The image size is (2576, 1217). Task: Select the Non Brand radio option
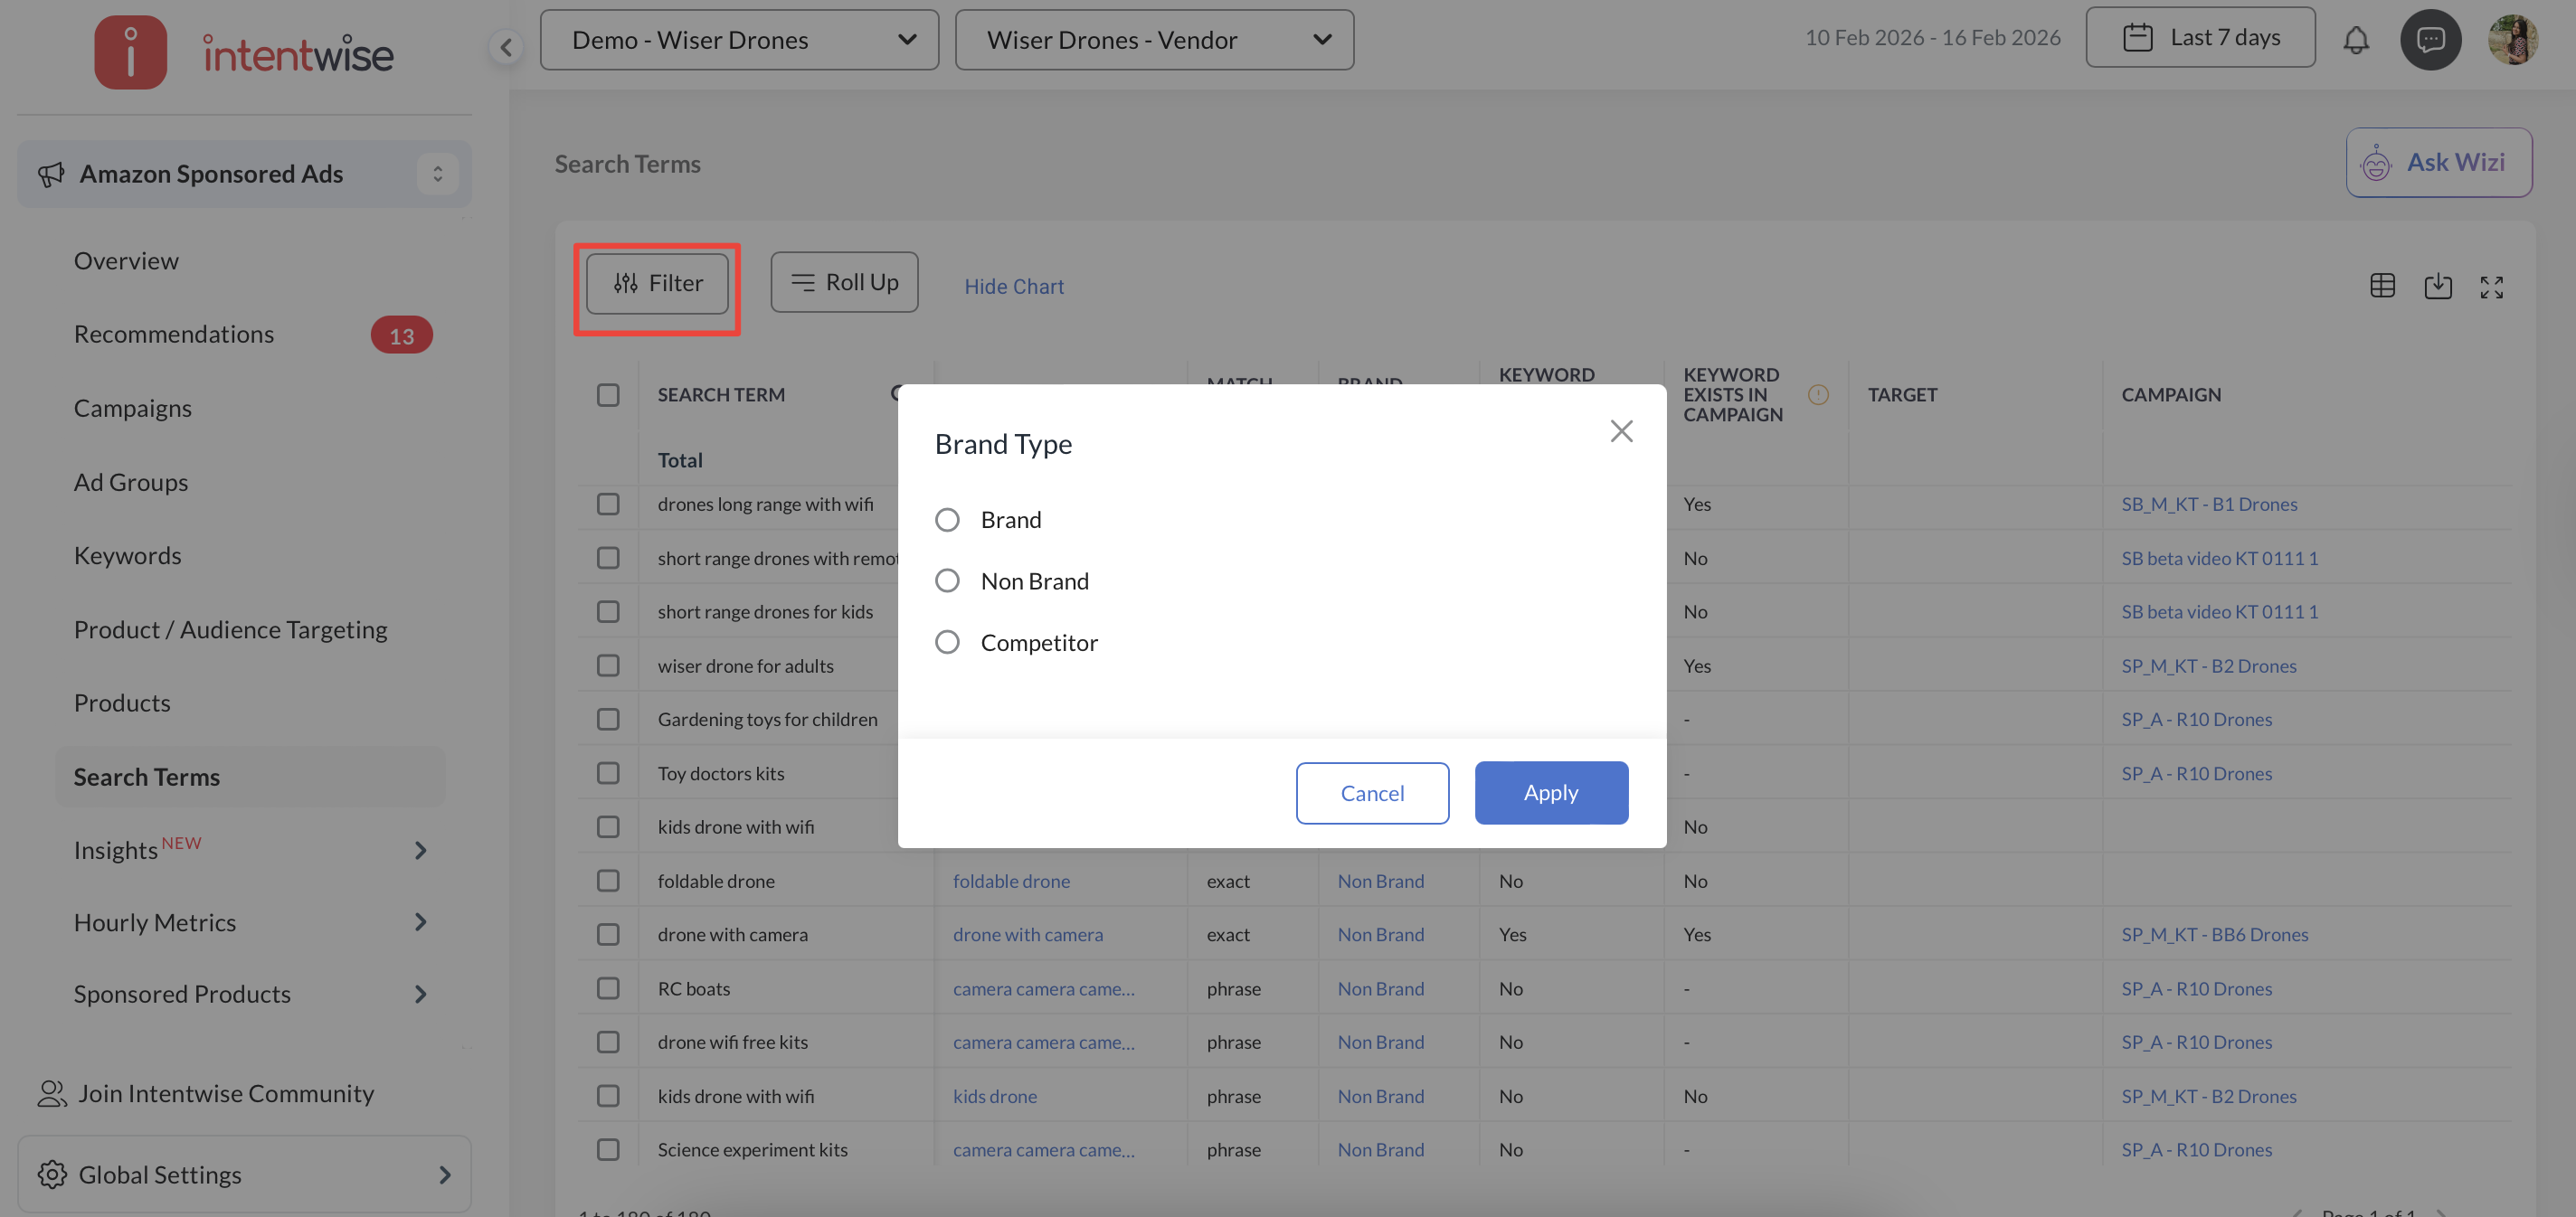[946, 581]
